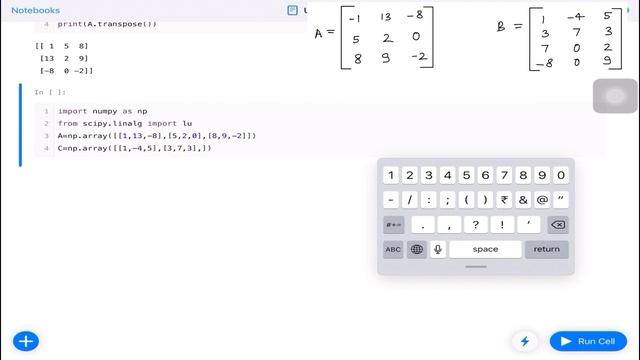Tap the return key
640x360 pixels.
(547, 249)
